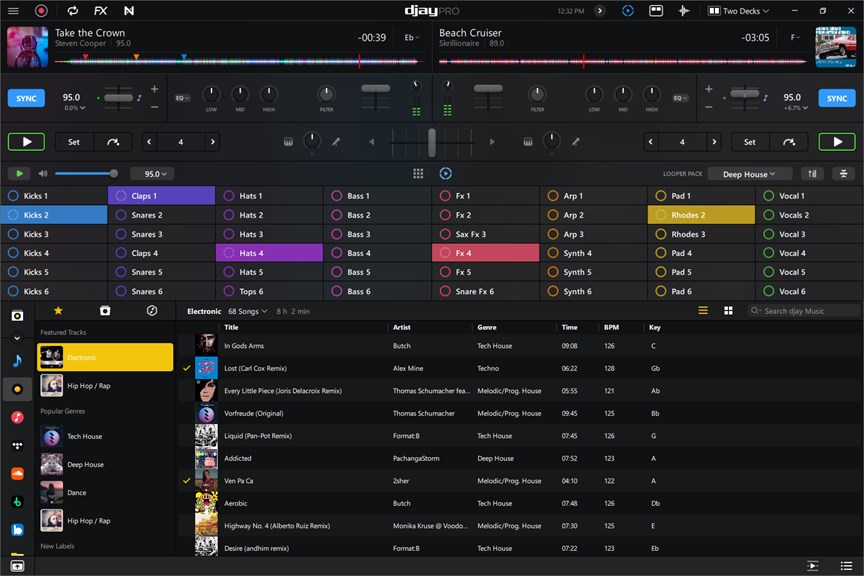The image size is (864, 576).
Task: Open the Neural Mix N icon
Action: click(129, 10)
